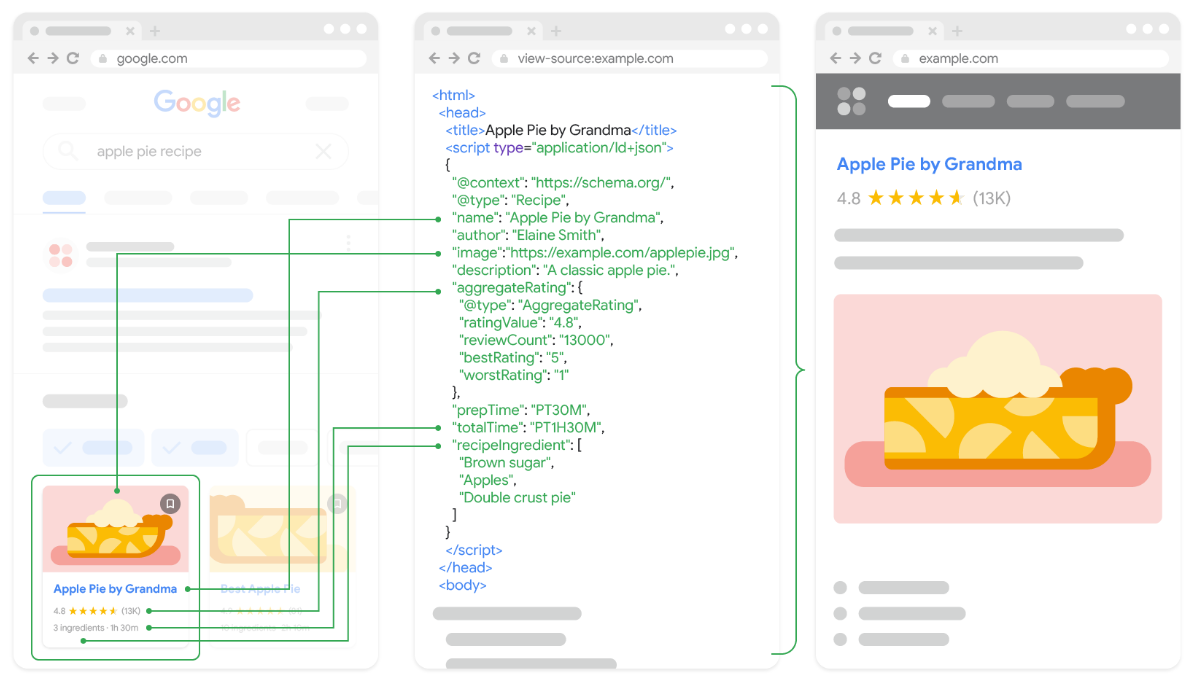Click forward arrow beside the example.com address bar

(x=855, y=59)
